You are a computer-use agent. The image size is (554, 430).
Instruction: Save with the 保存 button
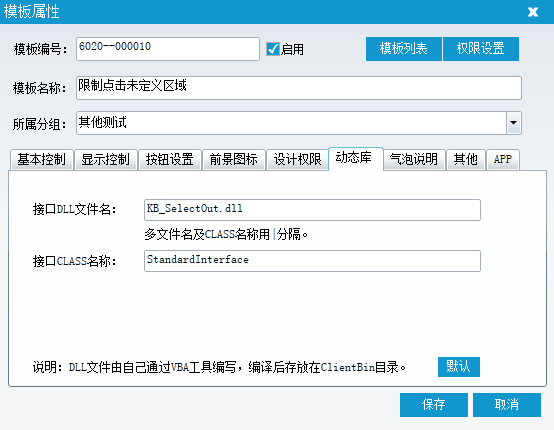[x=434, y=405]
